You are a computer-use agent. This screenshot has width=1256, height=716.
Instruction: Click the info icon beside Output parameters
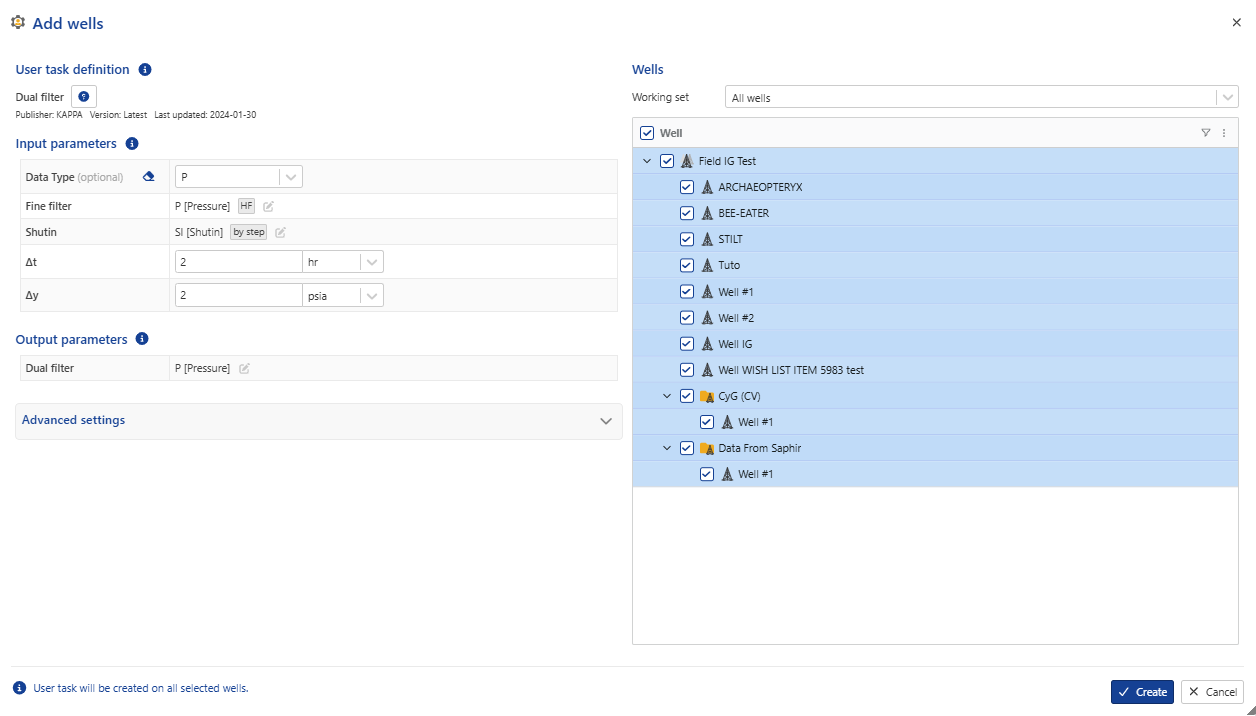141,339
